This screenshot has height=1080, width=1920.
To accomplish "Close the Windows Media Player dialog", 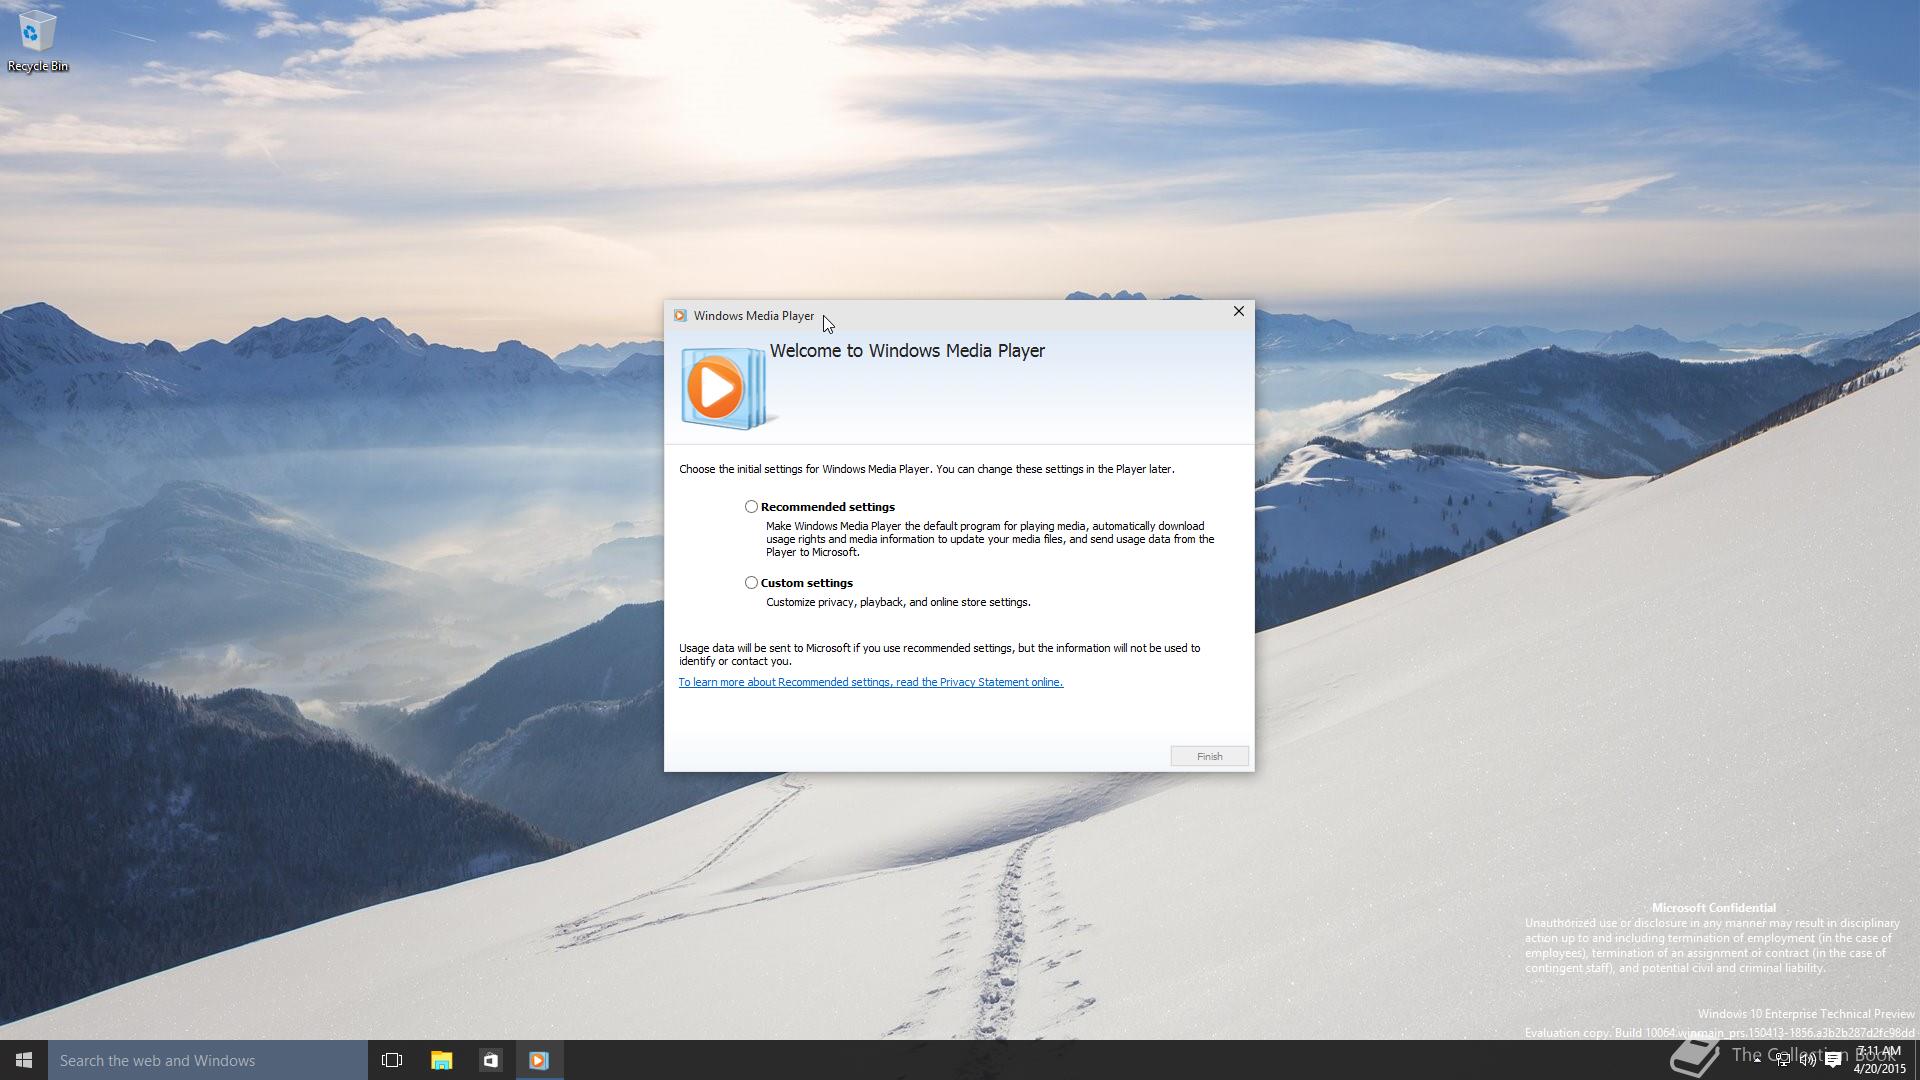I will click(x=1238, y=312).
